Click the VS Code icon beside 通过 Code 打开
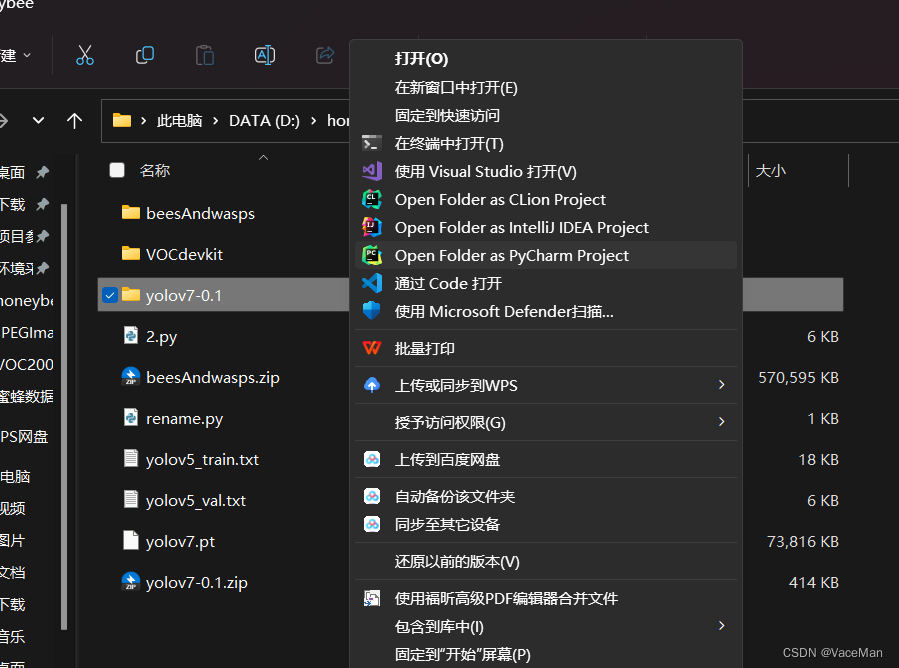 372,283
